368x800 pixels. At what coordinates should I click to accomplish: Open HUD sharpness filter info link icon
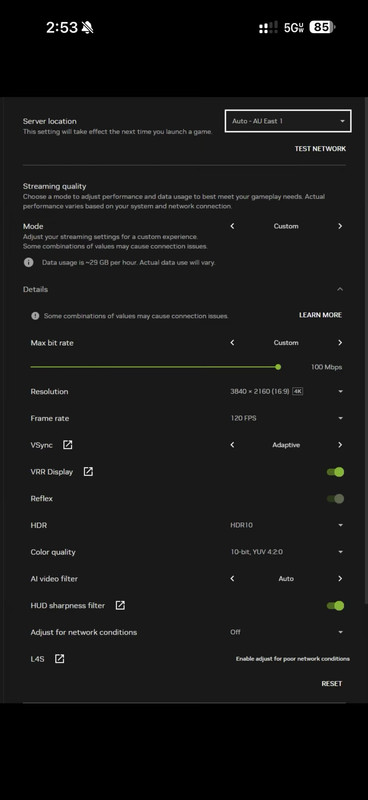[x=120, y=606]
